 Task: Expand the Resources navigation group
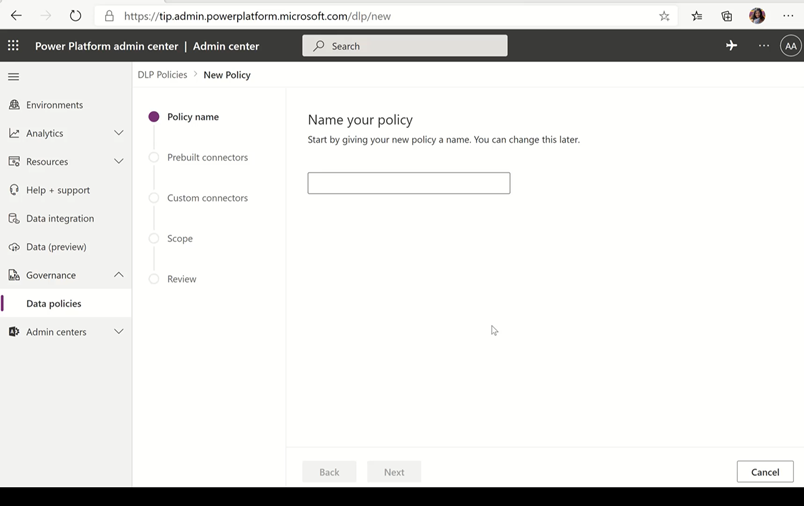pos(118,161)
